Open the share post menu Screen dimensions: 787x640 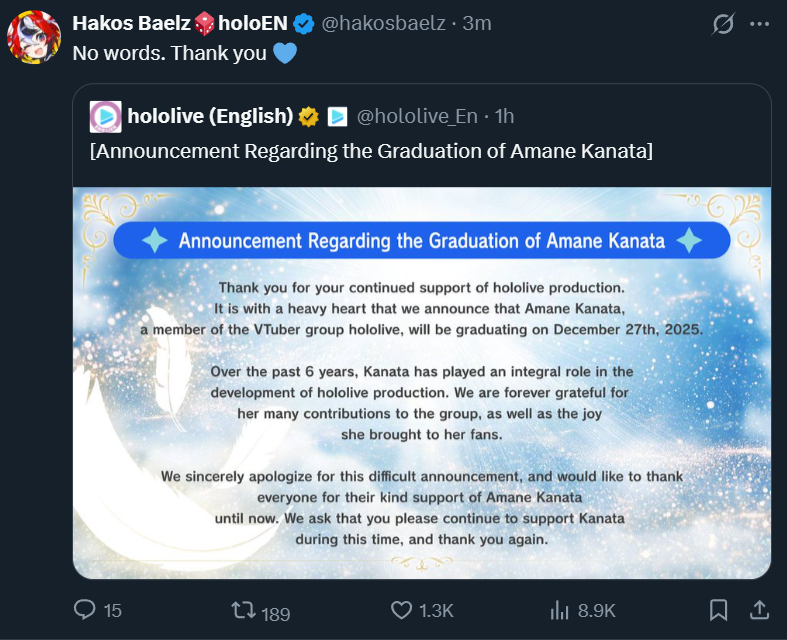tap(759, 610)
